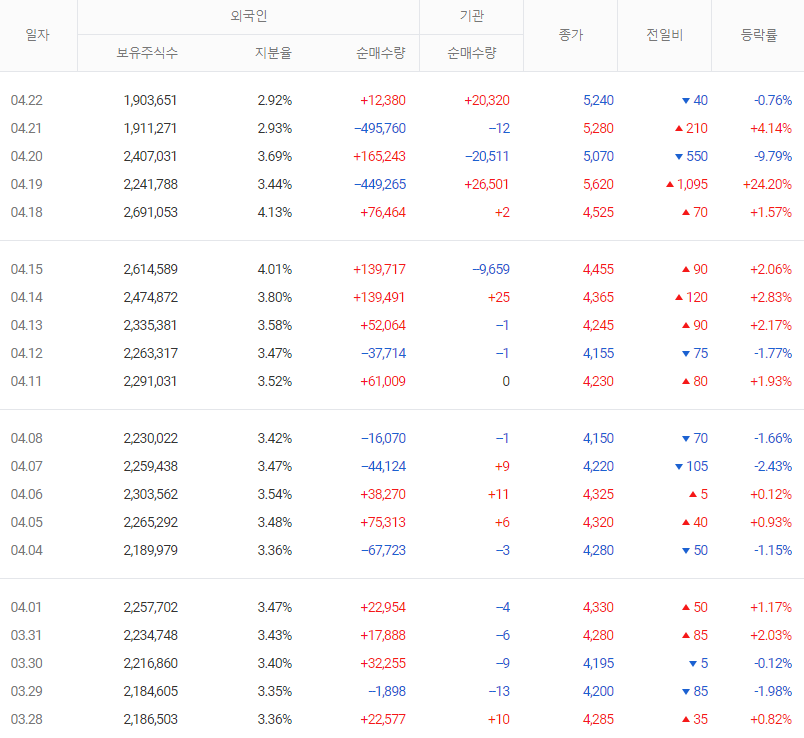Select the 04.05 date cell
This screenshot has width=804, height=738.
(x=27, y=523)
